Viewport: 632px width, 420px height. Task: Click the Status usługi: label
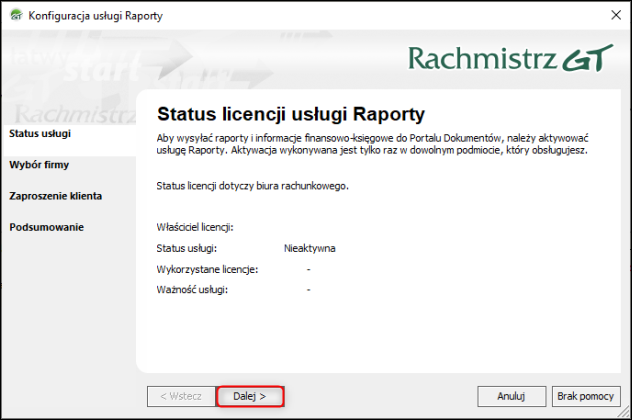click(x=187, y=248)
